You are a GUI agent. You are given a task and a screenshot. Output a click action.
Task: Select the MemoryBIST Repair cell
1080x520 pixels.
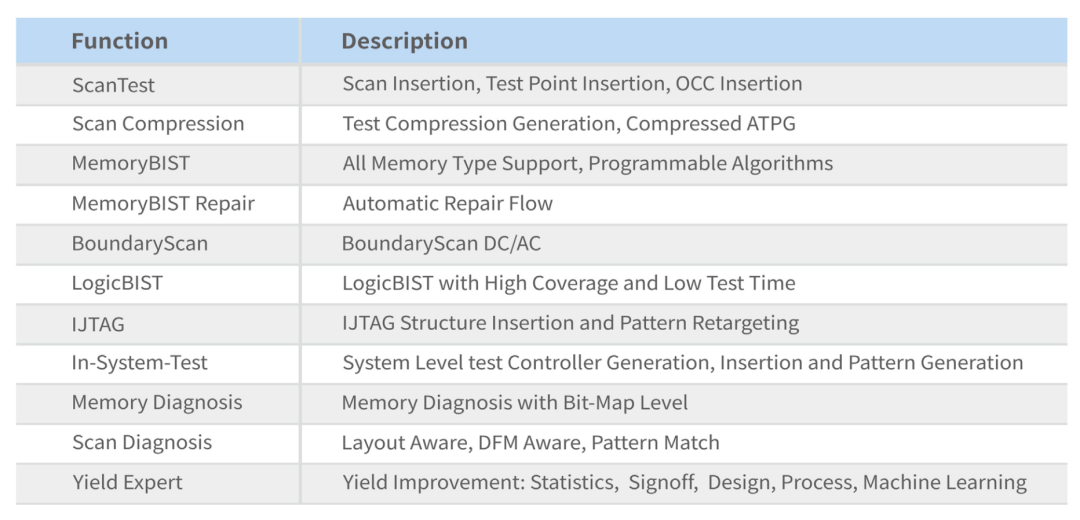pyautogui.click(x=163, y=204)
